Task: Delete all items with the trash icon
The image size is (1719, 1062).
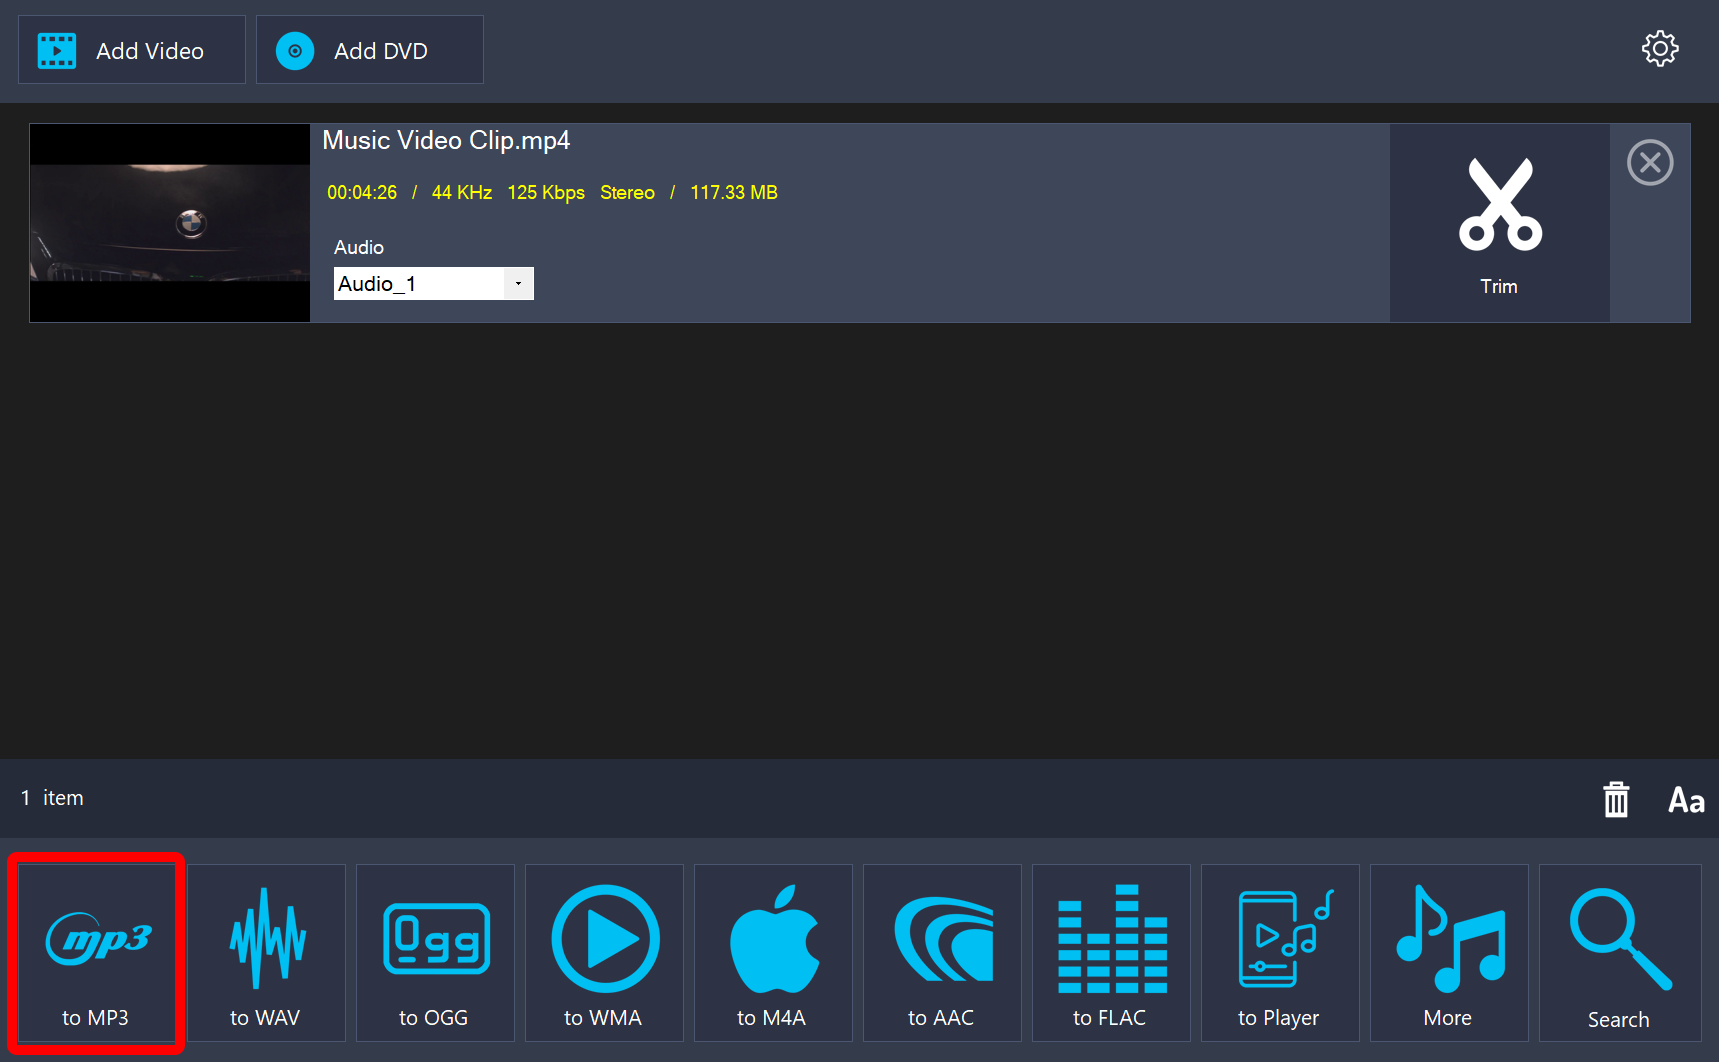Action: pyautogui.click(x=1616, y=799)
